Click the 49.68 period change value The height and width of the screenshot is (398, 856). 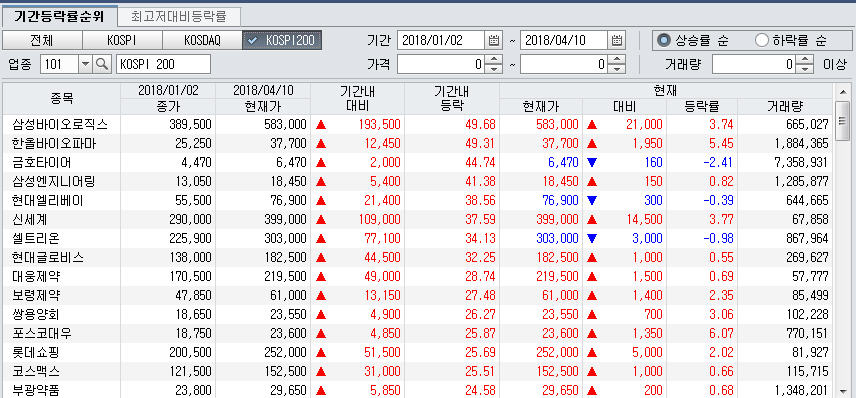pos(481,124)
